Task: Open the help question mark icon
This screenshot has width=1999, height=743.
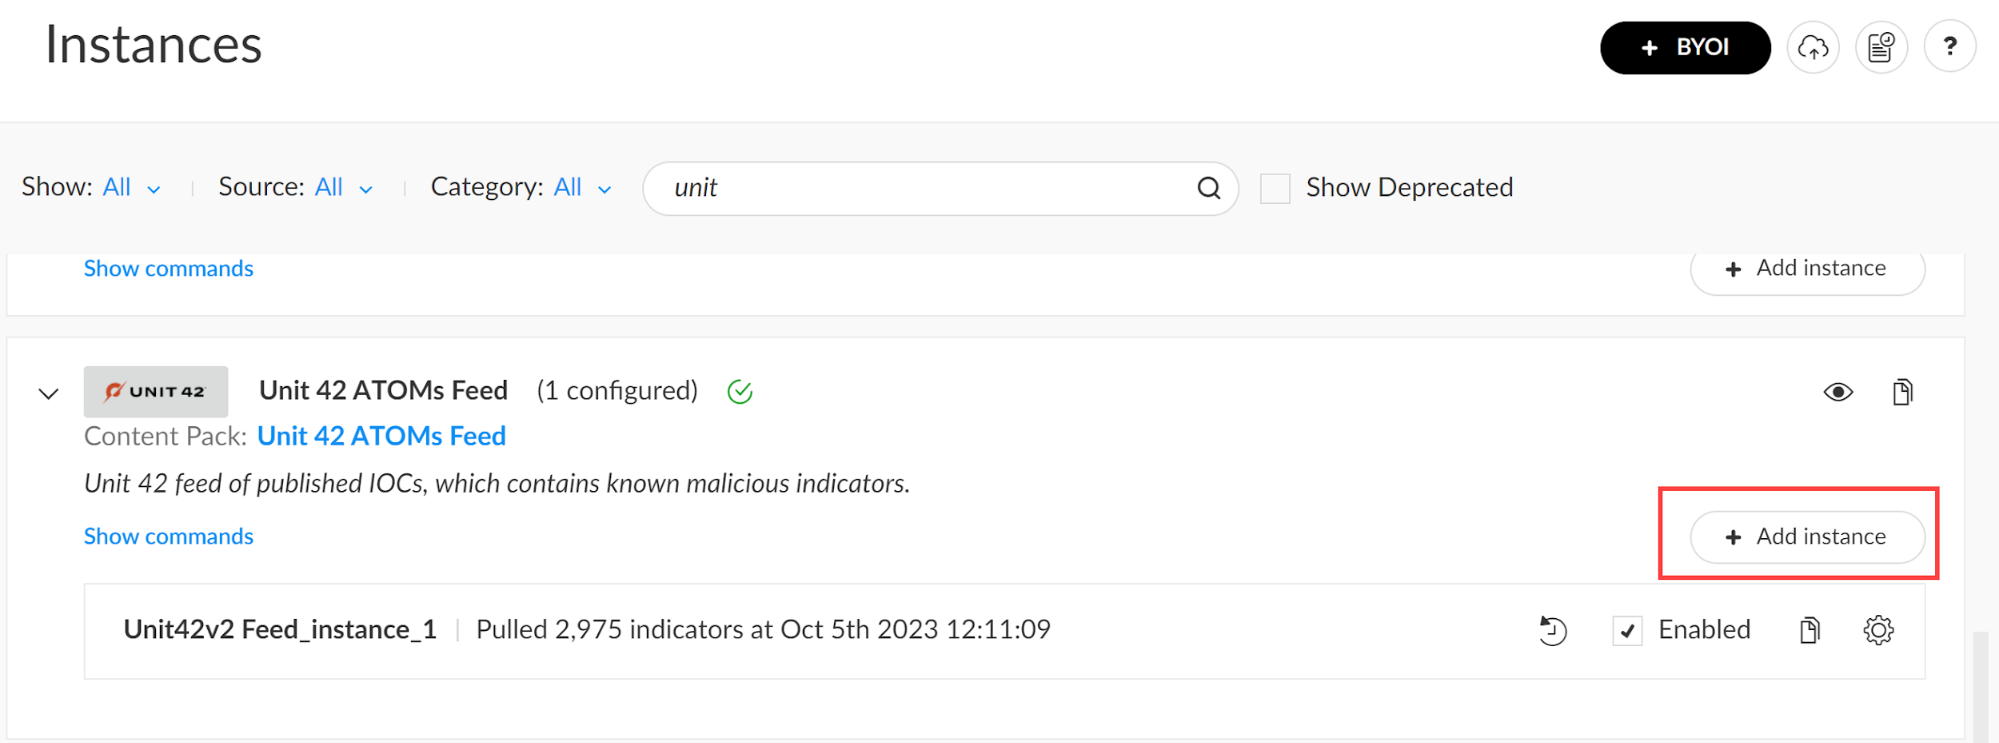Action: pyautogui.click(x=1949, y=47)
